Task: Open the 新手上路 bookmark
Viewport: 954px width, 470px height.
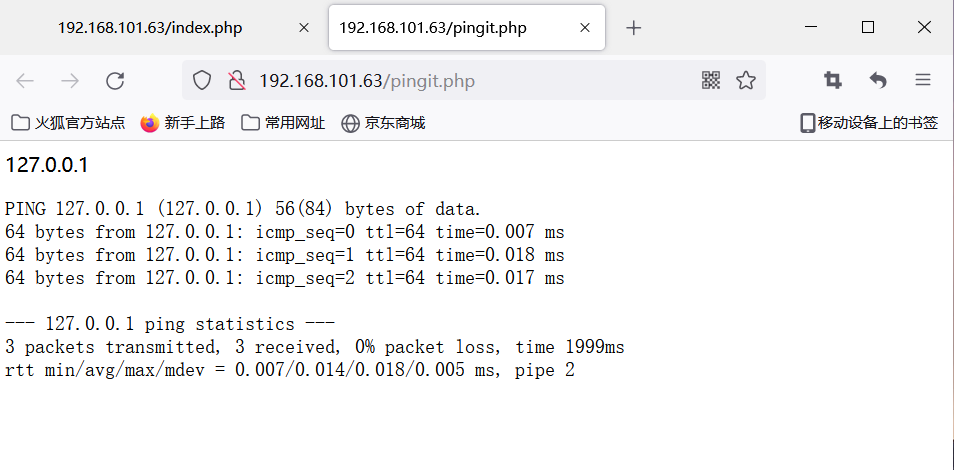Action: (183, 123)
